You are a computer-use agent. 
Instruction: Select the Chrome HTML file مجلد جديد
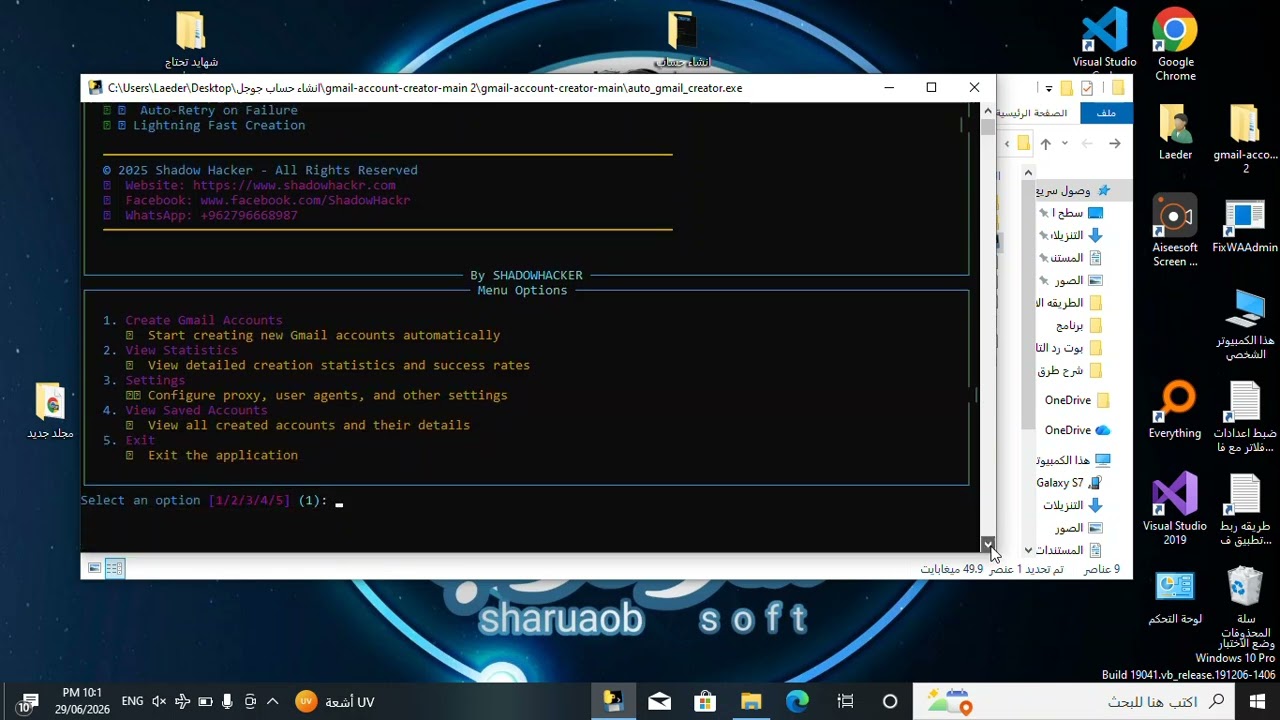tap(50, 411)
